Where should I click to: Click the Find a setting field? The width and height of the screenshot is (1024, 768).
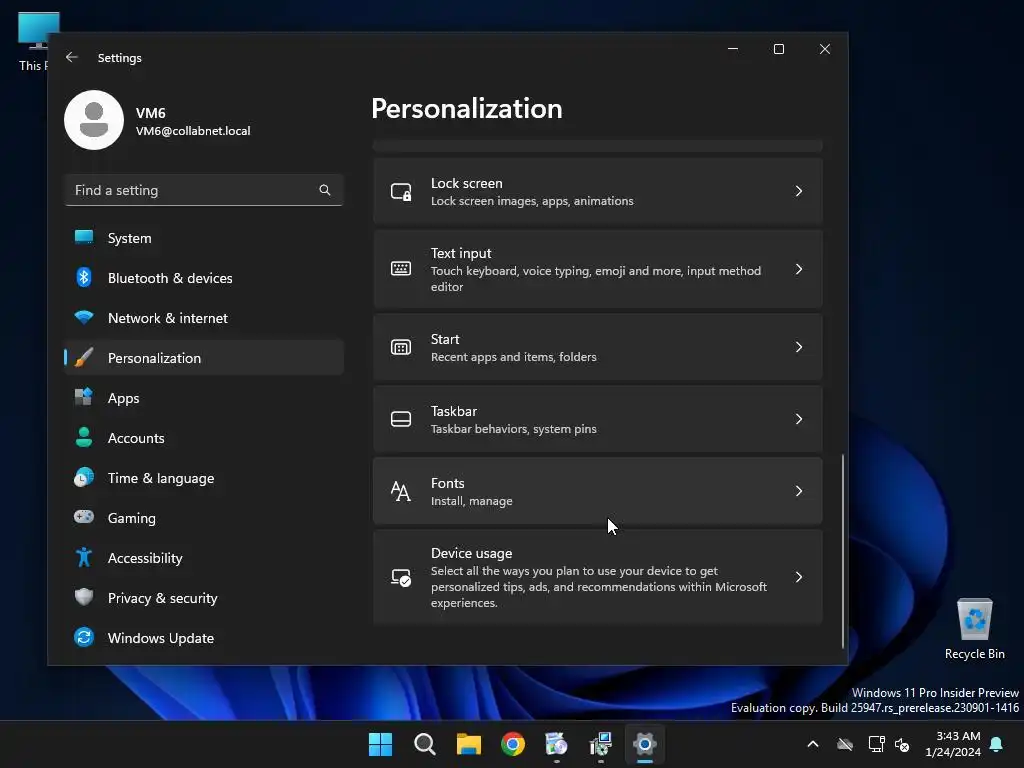click(x=204, y=190)
